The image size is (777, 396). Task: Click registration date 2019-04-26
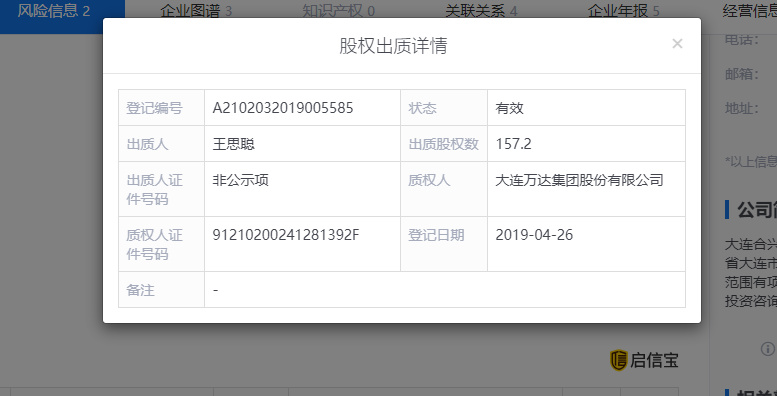click(x=534, y=235)
